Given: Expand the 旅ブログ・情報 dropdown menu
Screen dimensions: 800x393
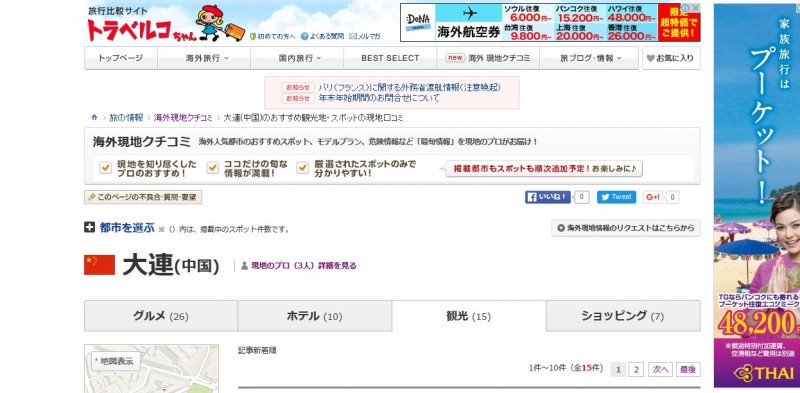Looking at the screenshot, I should [589, 58].
